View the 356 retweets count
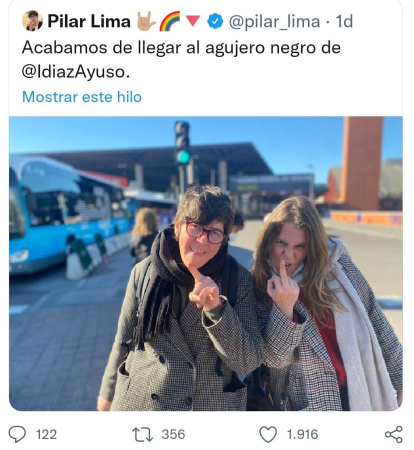This screenshot has height=450, width=414. click(x=173, y=435)
